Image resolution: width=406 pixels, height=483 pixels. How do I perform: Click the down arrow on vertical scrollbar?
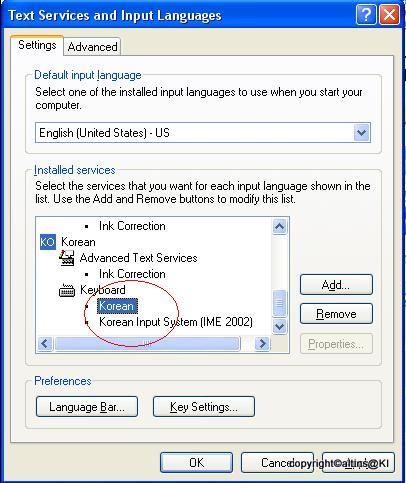pos(279,326)
